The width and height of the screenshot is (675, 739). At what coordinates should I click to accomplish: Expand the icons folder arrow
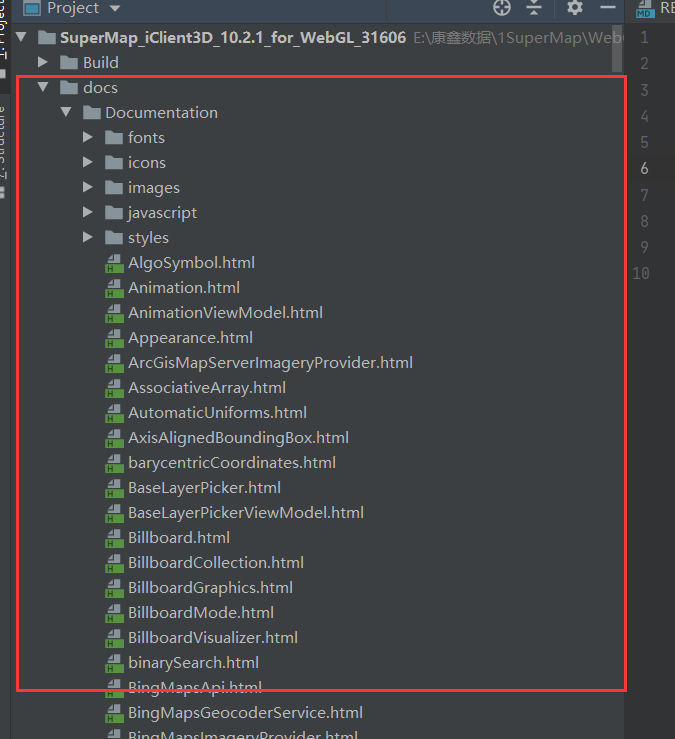[88, 162]
